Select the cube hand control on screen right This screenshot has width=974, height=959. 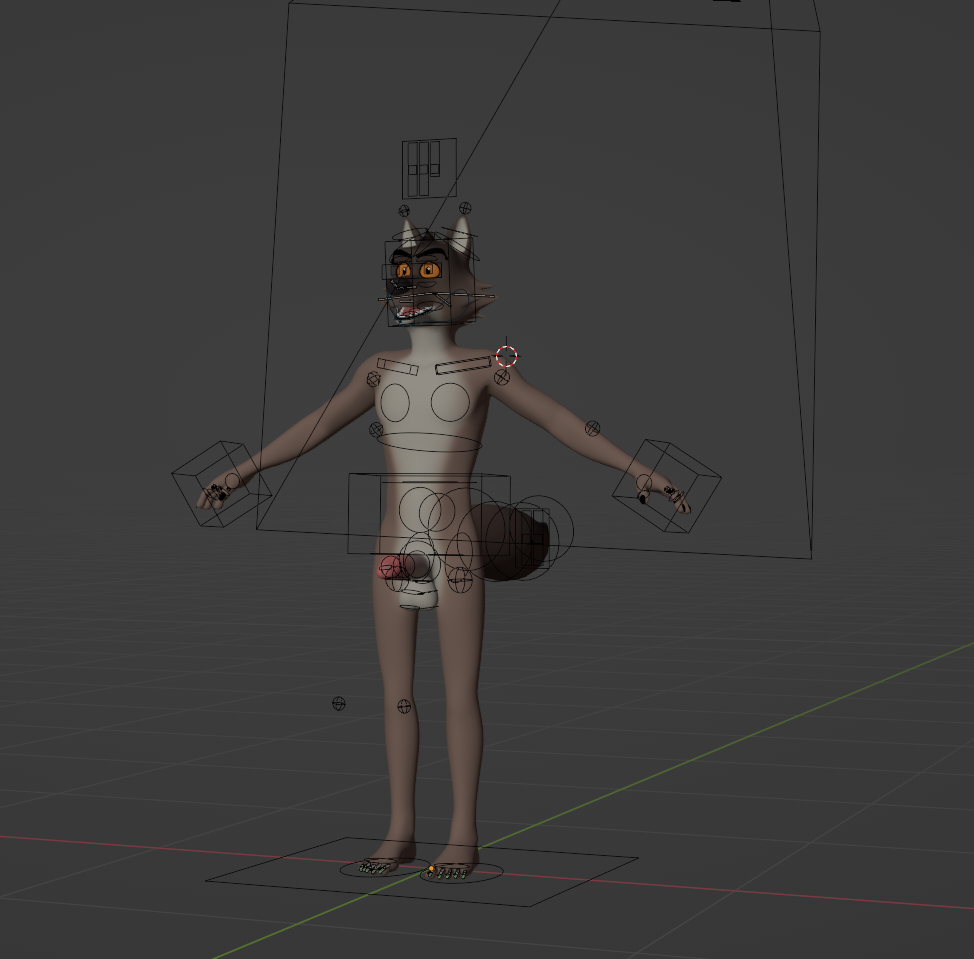click(666, 486)
